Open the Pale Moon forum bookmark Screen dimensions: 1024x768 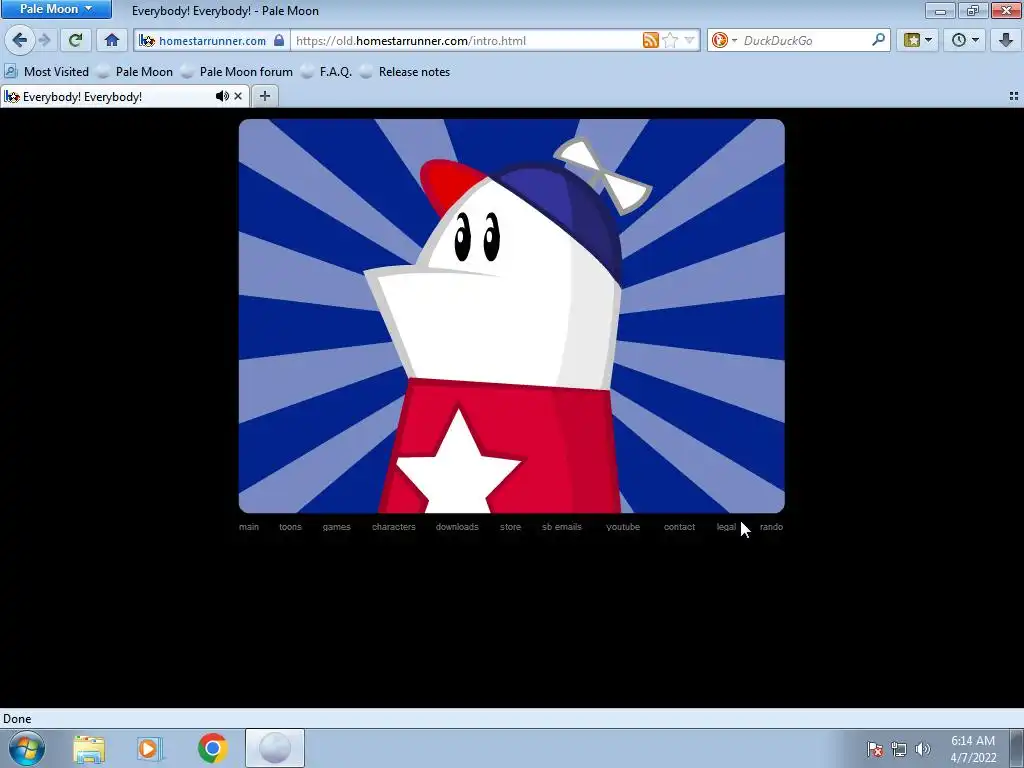(x=237, y=72)
